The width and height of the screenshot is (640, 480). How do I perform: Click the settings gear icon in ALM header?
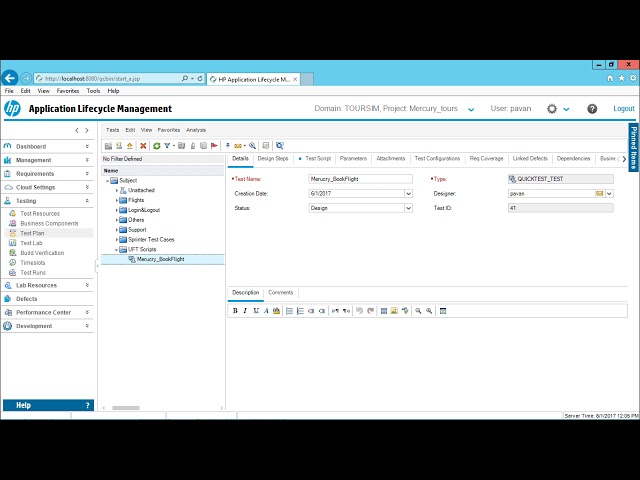(x=552, y=109)
